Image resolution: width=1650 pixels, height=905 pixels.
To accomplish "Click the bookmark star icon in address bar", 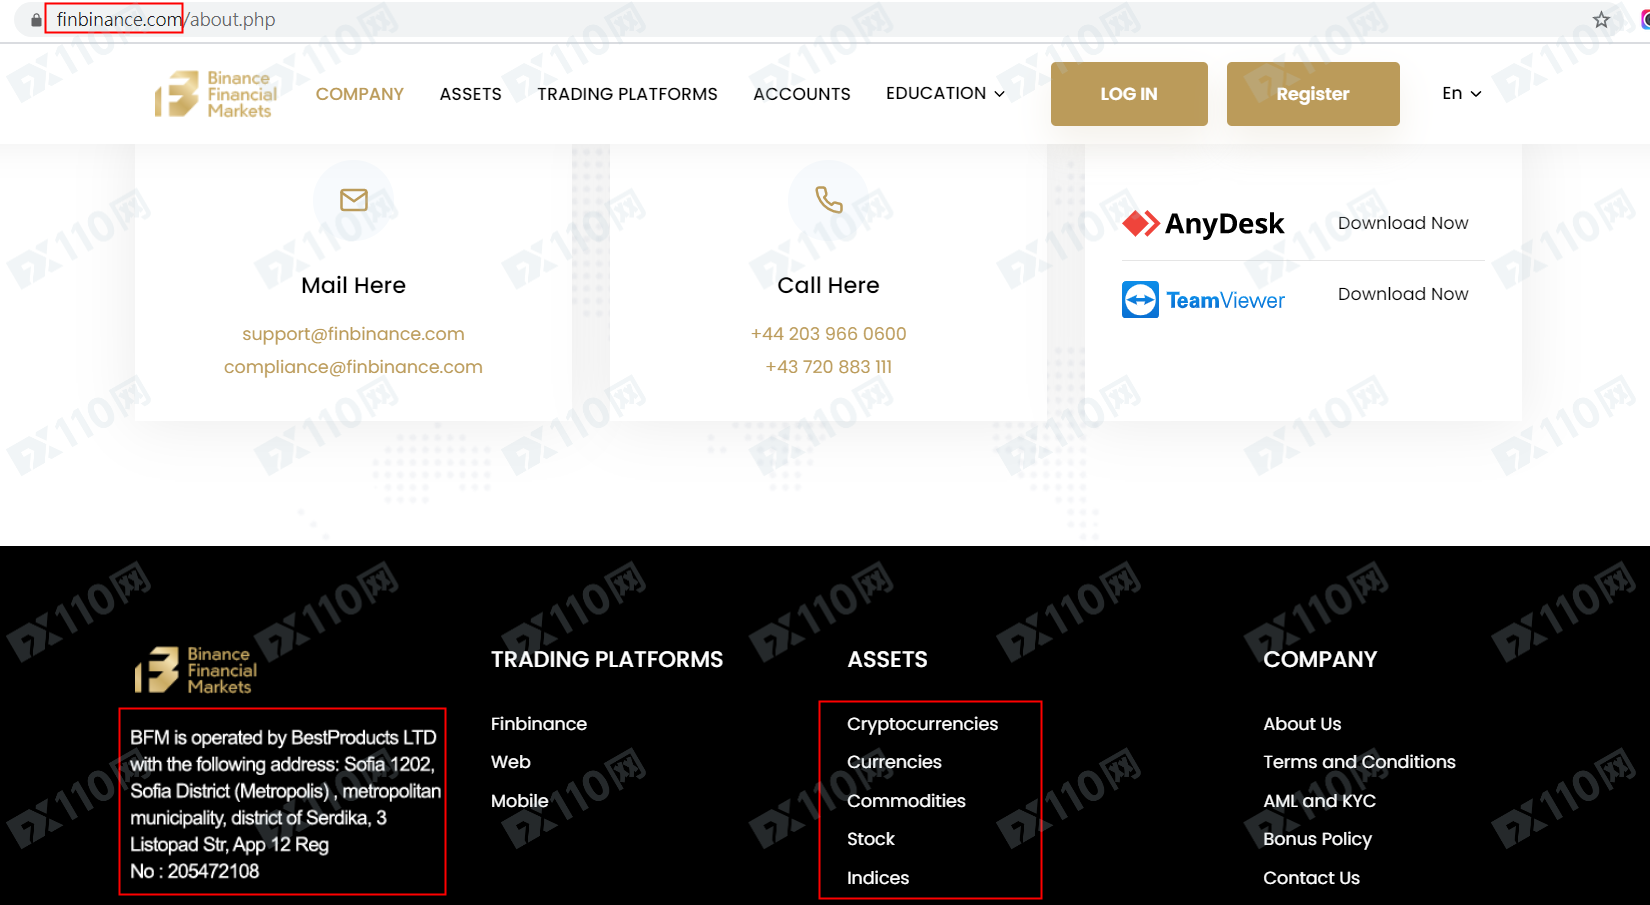I will [x=1601, y=19].
